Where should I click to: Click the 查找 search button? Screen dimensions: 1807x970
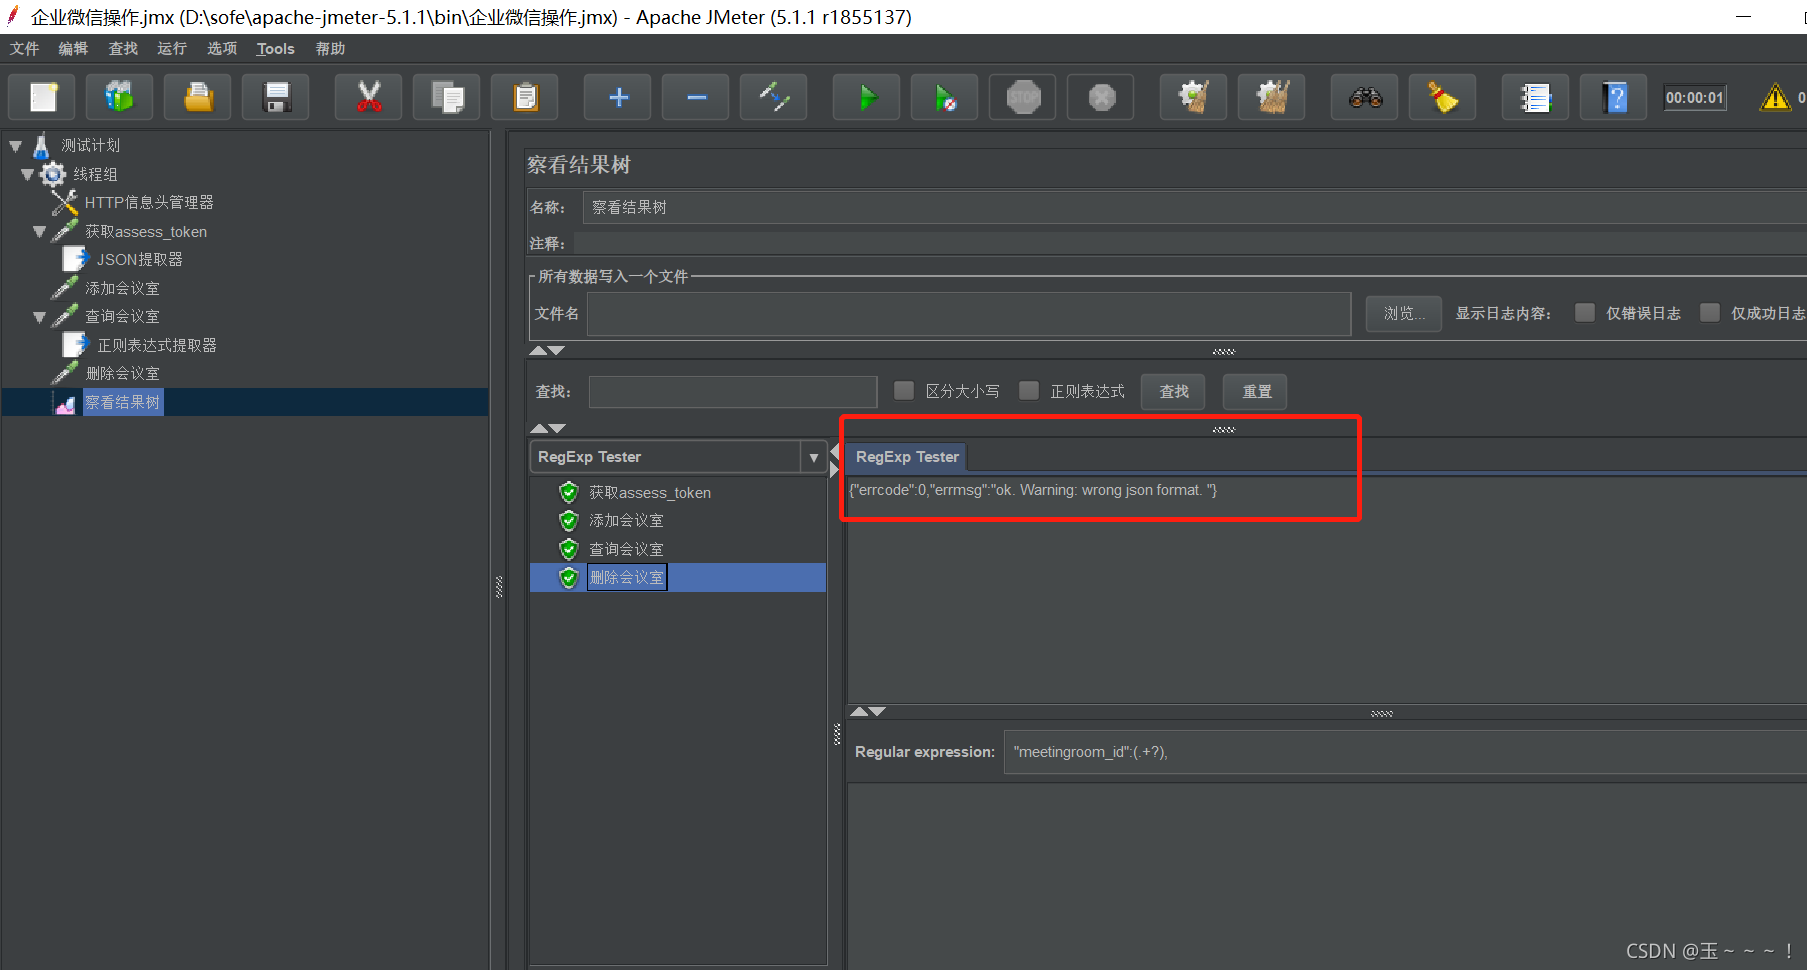coord(1173,391)
